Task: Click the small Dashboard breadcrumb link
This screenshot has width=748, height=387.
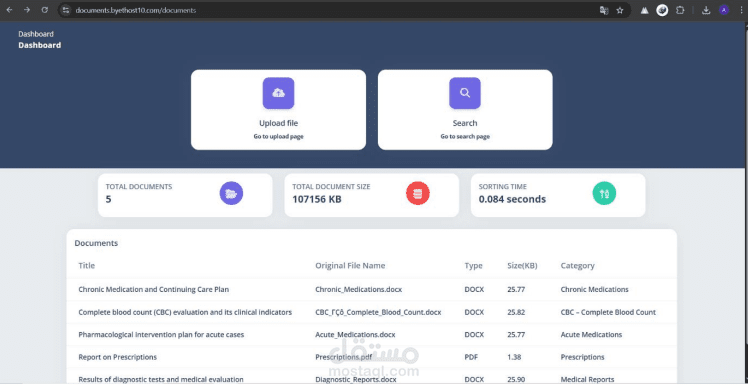Action: click(x=36, y=34)
